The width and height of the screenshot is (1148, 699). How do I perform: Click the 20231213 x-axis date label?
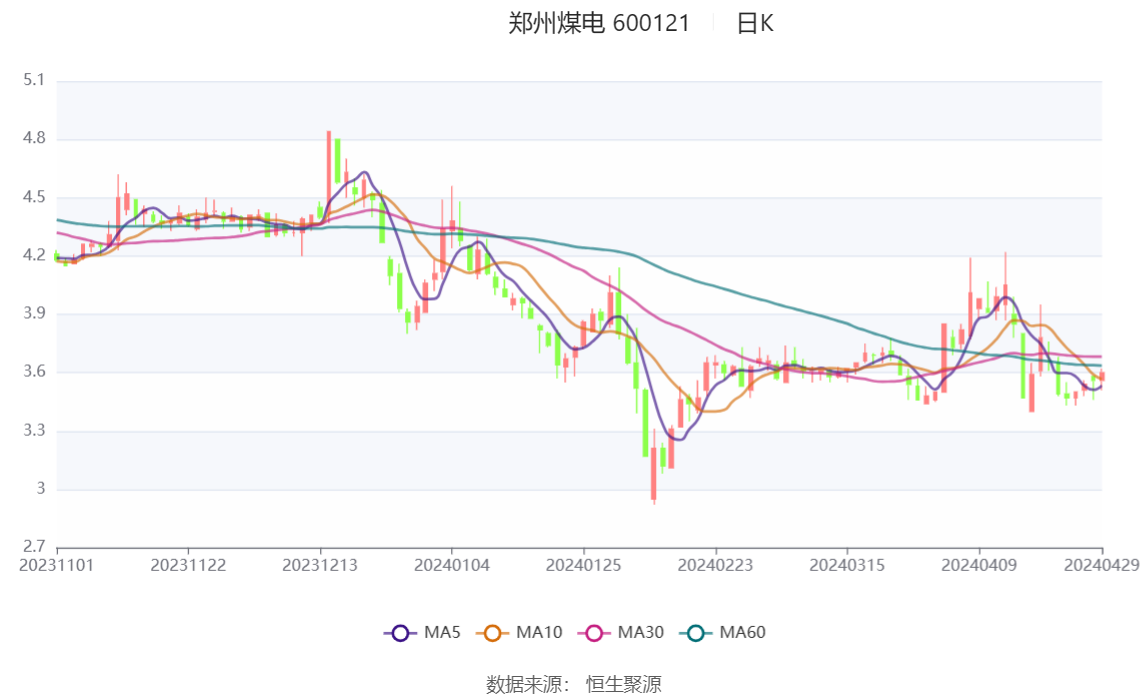click(x=320, y=565)
